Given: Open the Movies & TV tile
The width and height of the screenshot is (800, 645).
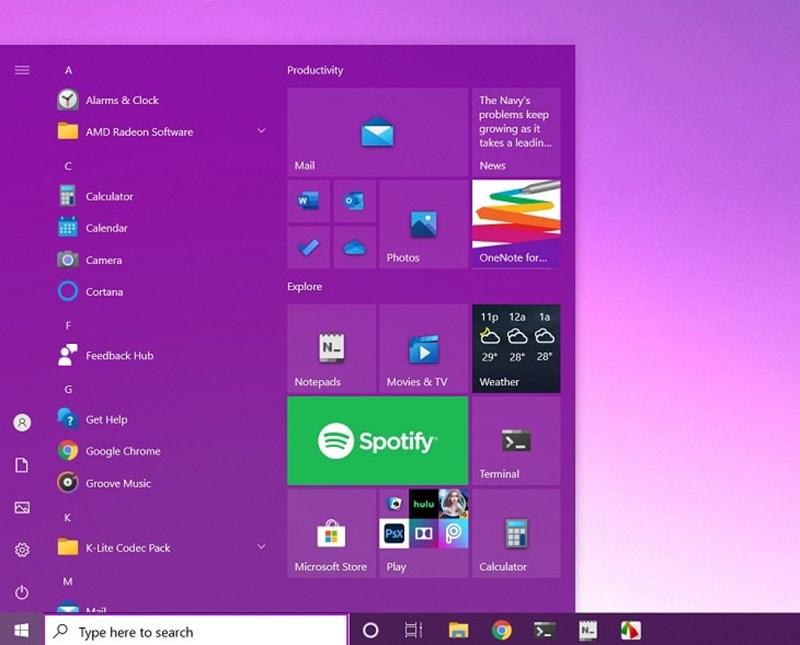Looking at the screenshot, I should click(x=423, y=349).
